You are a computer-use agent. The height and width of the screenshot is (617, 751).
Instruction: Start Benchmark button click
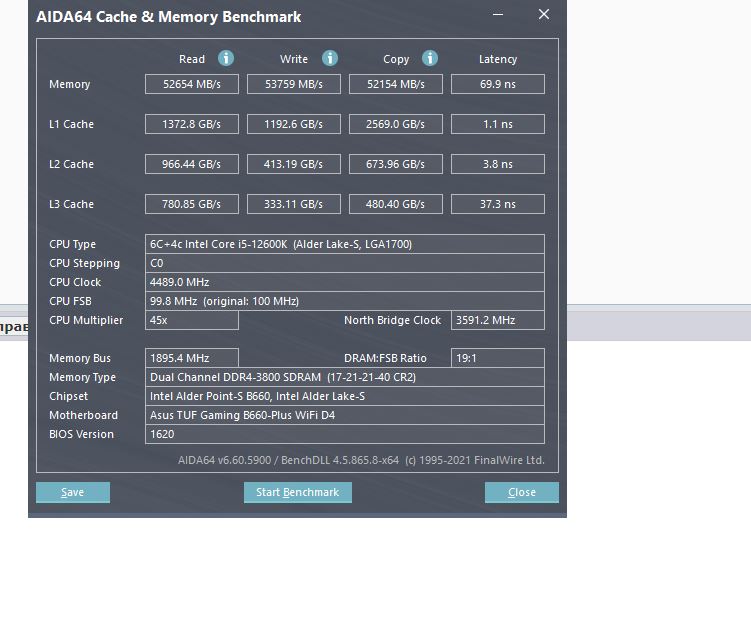pos(297,492)
